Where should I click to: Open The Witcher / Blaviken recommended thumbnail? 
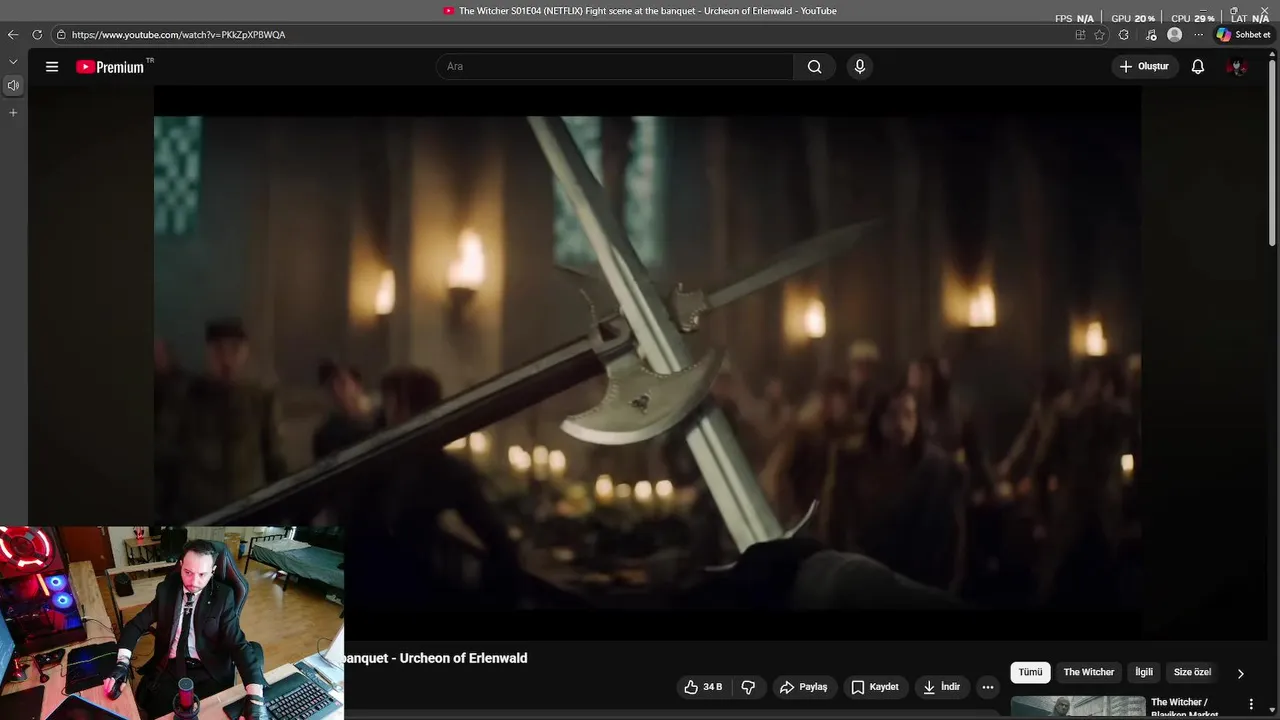[x=1078, y=706]
